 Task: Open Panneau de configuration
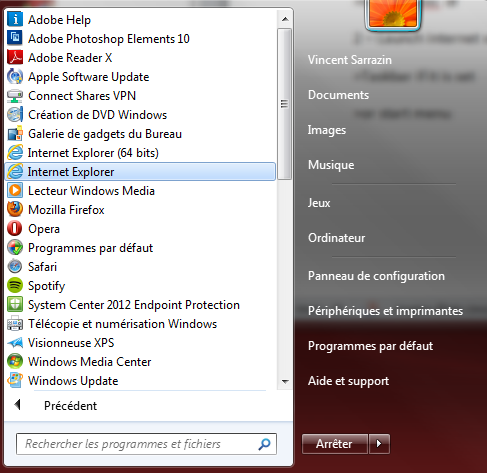coord(376,276)
